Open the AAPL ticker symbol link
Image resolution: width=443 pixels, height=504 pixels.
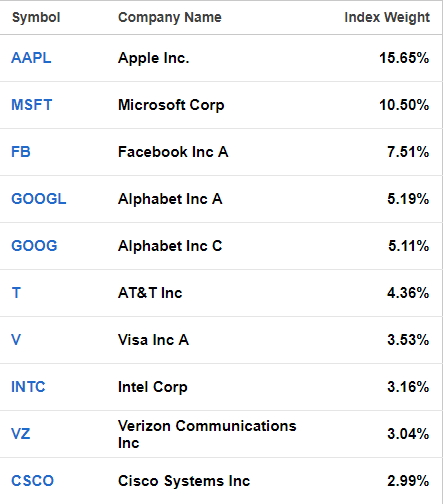pyautogui.click(x=31, y=58)
